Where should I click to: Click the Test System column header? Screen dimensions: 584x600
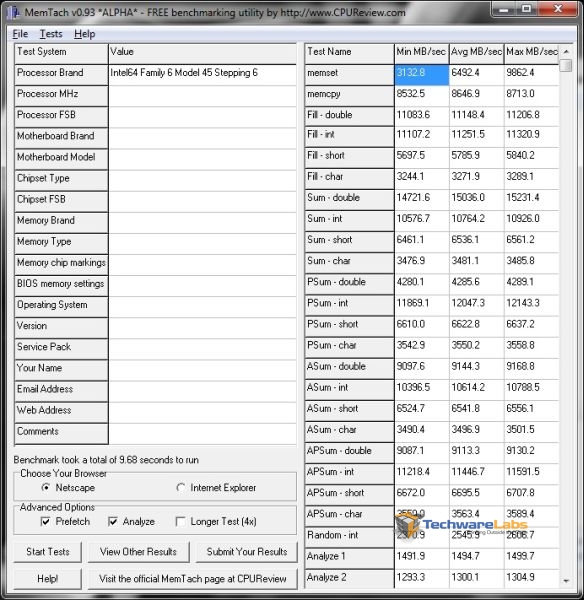(x=61, y=54)
